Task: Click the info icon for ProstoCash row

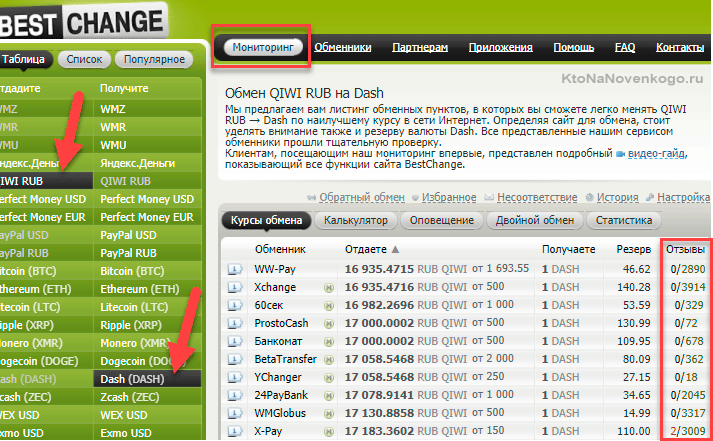Action: [235, 323]
